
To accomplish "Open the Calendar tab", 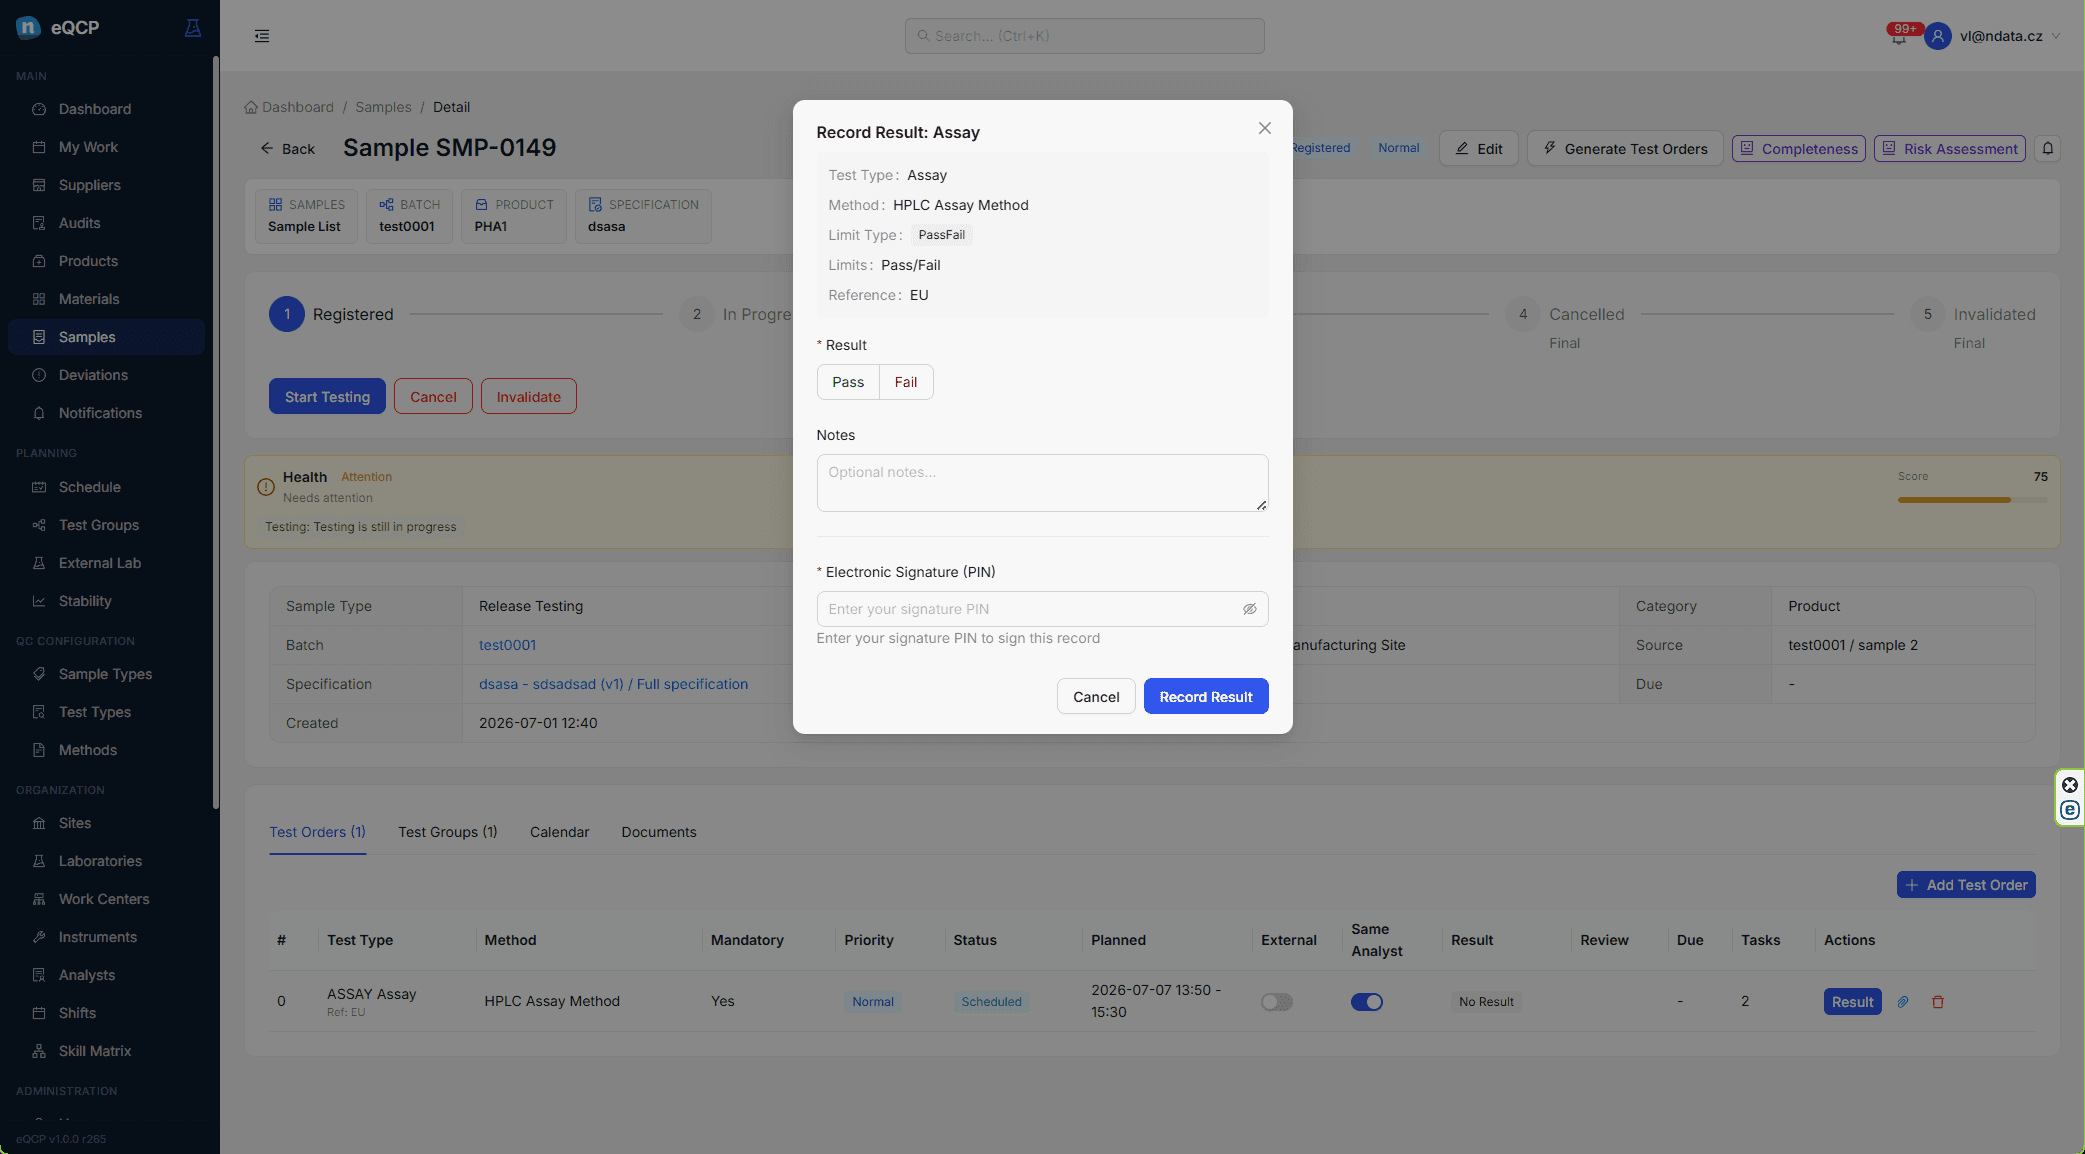I will 559,832.
